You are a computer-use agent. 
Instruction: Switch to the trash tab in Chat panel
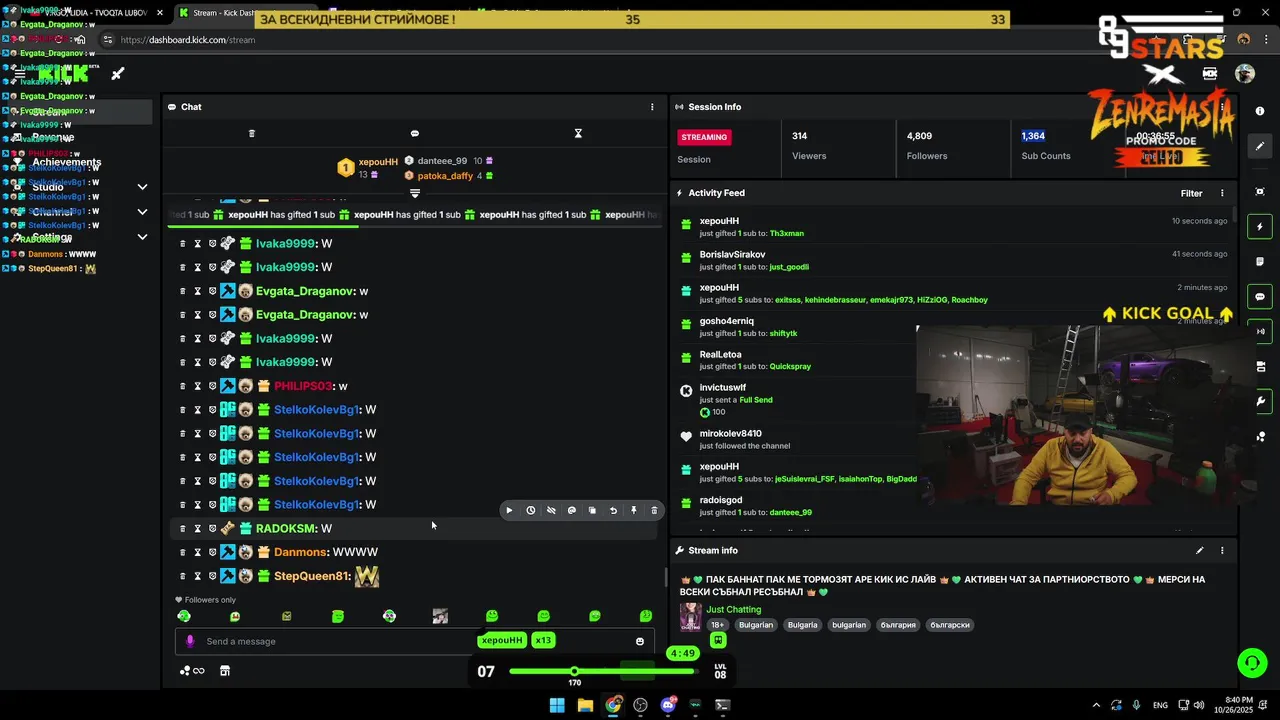[252, 133]
